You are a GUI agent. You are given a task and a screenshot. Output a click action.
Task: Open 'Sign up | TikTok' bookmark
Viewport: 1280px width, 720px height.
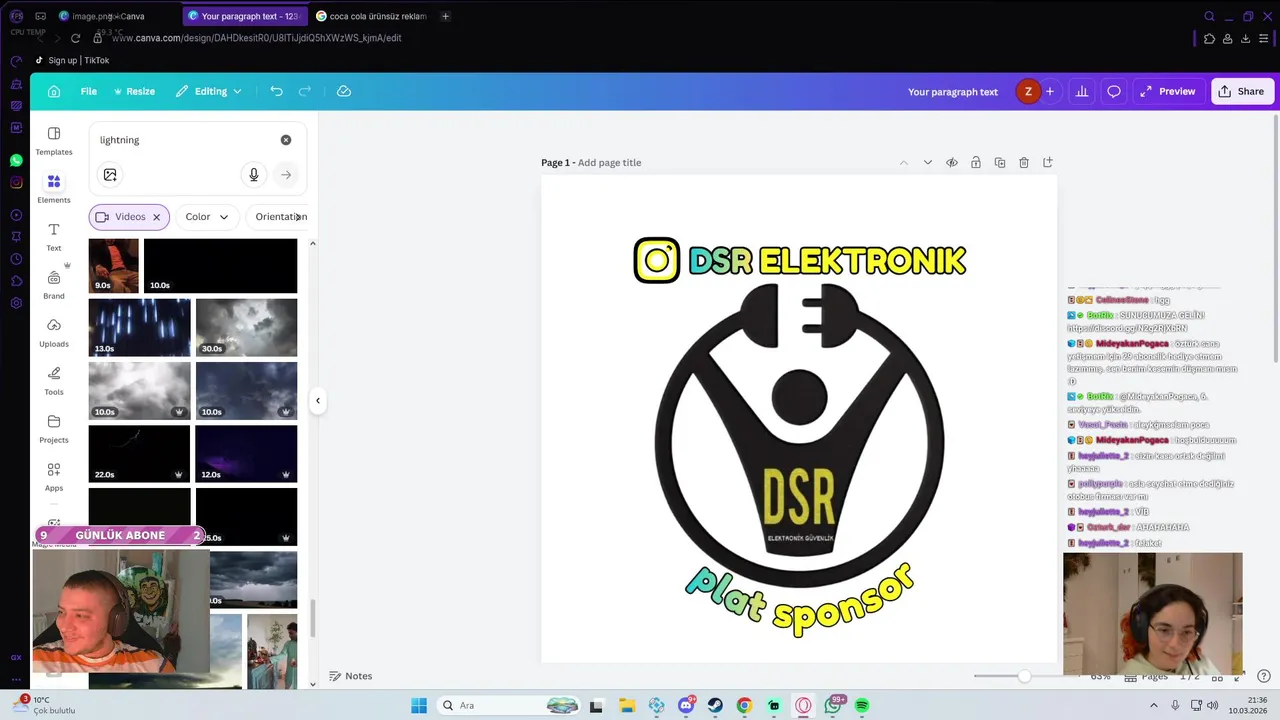73,61
